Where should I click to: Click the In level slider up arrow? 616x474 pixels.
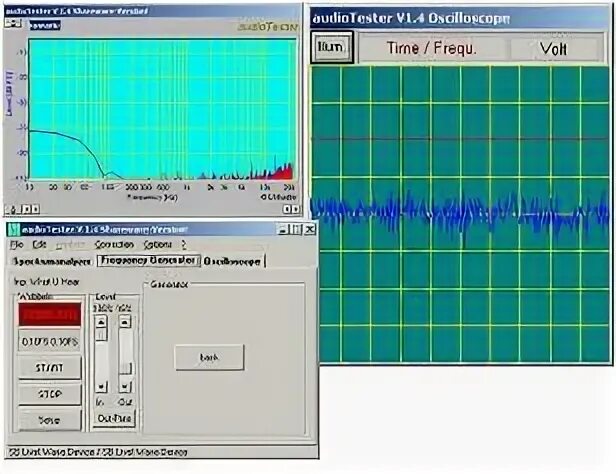tap(101, 322)
